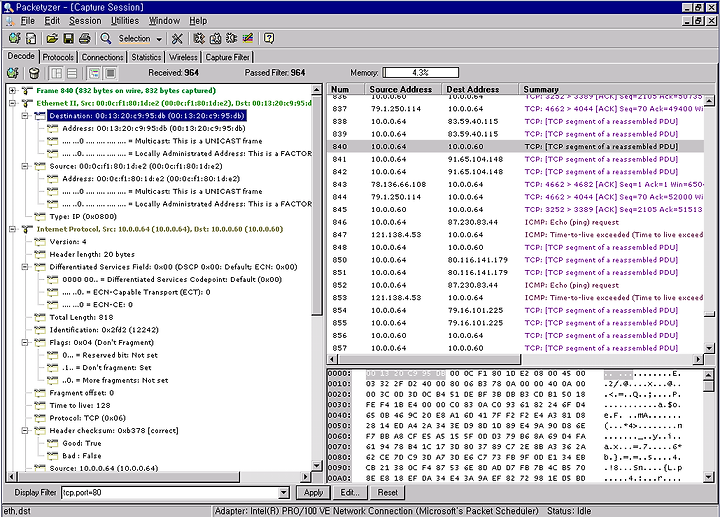720x517 pixels.
Task: Select packet 846 ICMP Echo request row
Action: coord(515,222)
